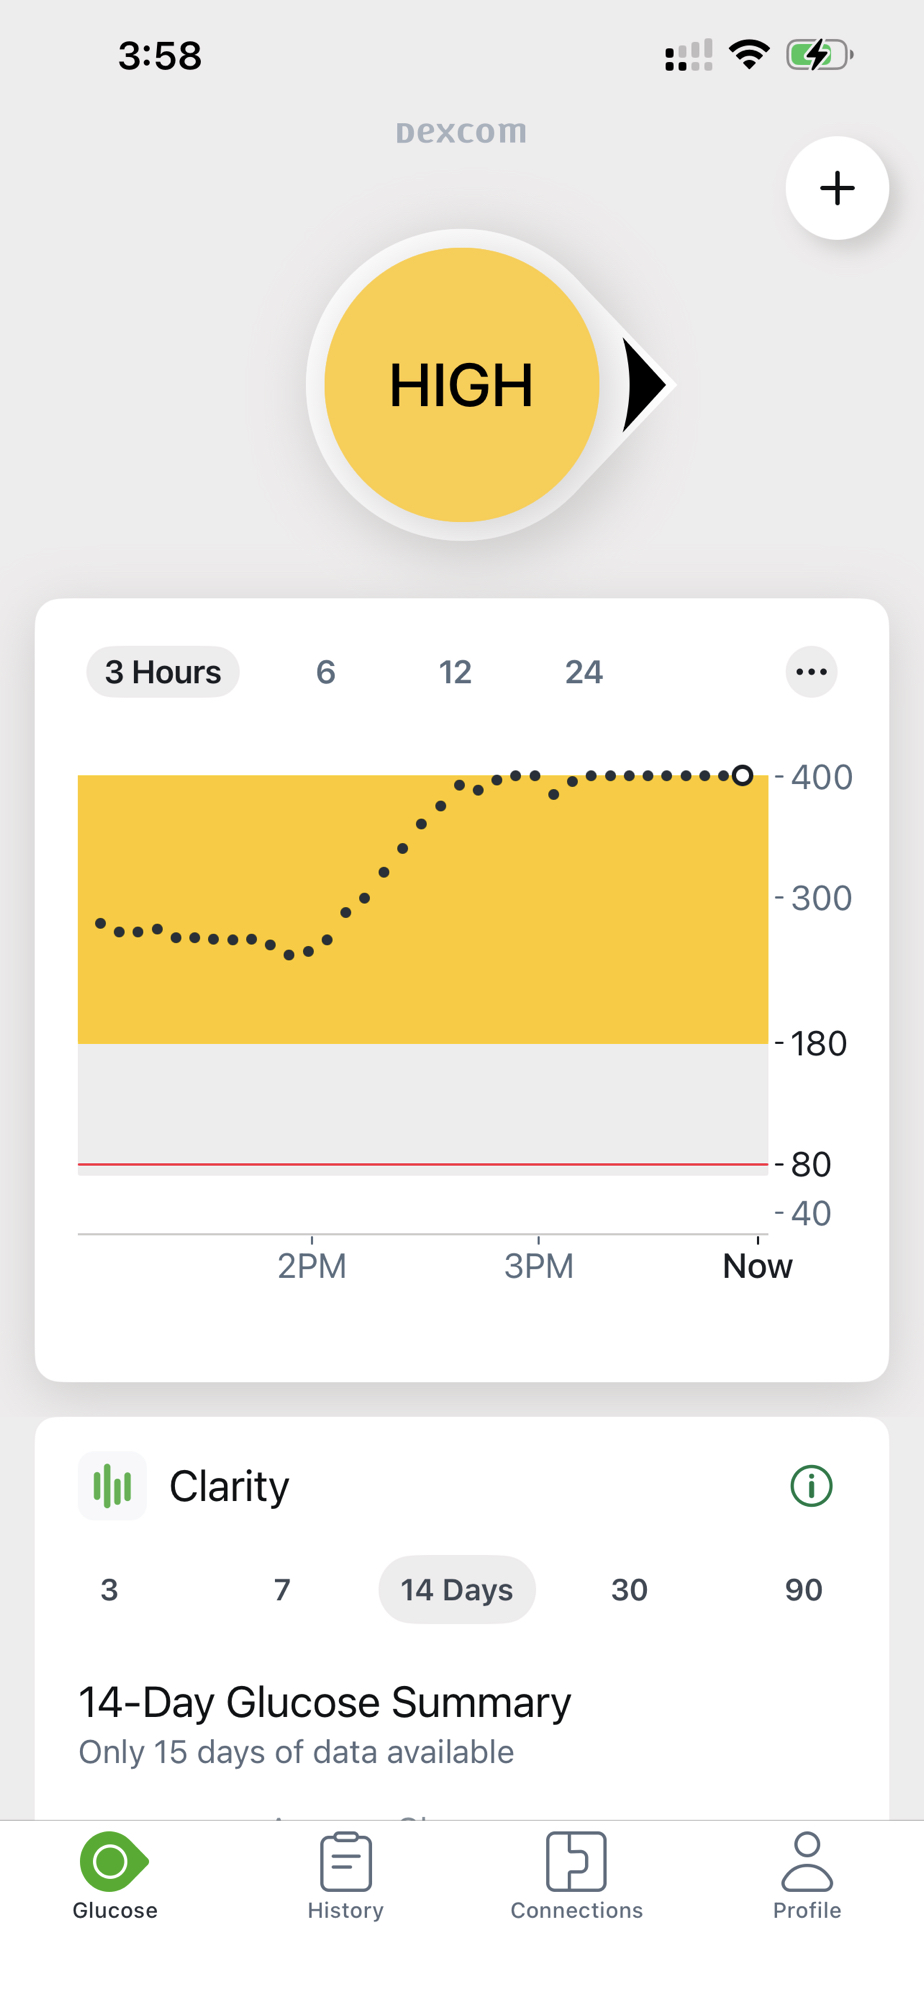Tap the battery charging status icon
The width and height of the screenshot is (924, 2000).
[819, 54]
